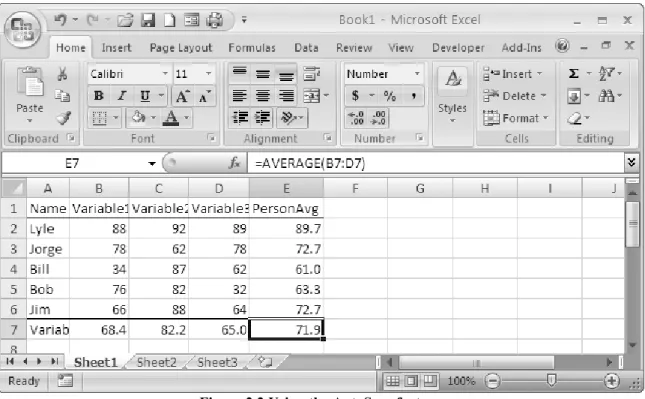The image size is (645, 399).
Task: Click the zoom slider handle
Action: [x=551, y=380]
